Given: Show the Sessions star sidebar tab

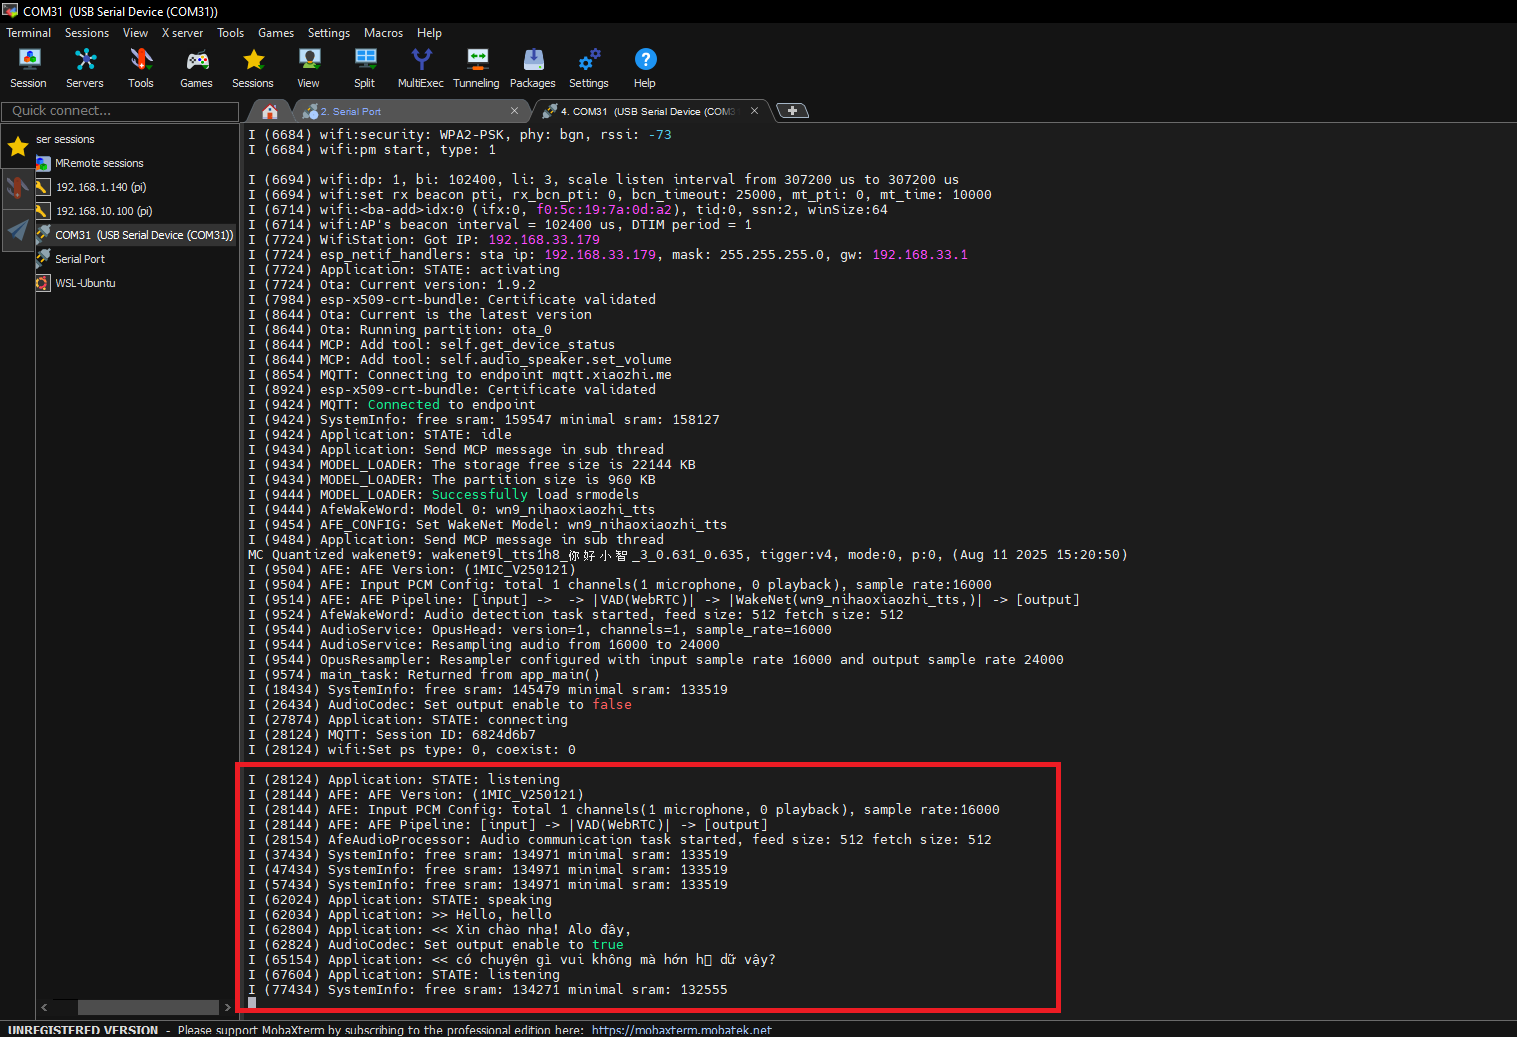Looking at the screenshot, I should 18,148.
